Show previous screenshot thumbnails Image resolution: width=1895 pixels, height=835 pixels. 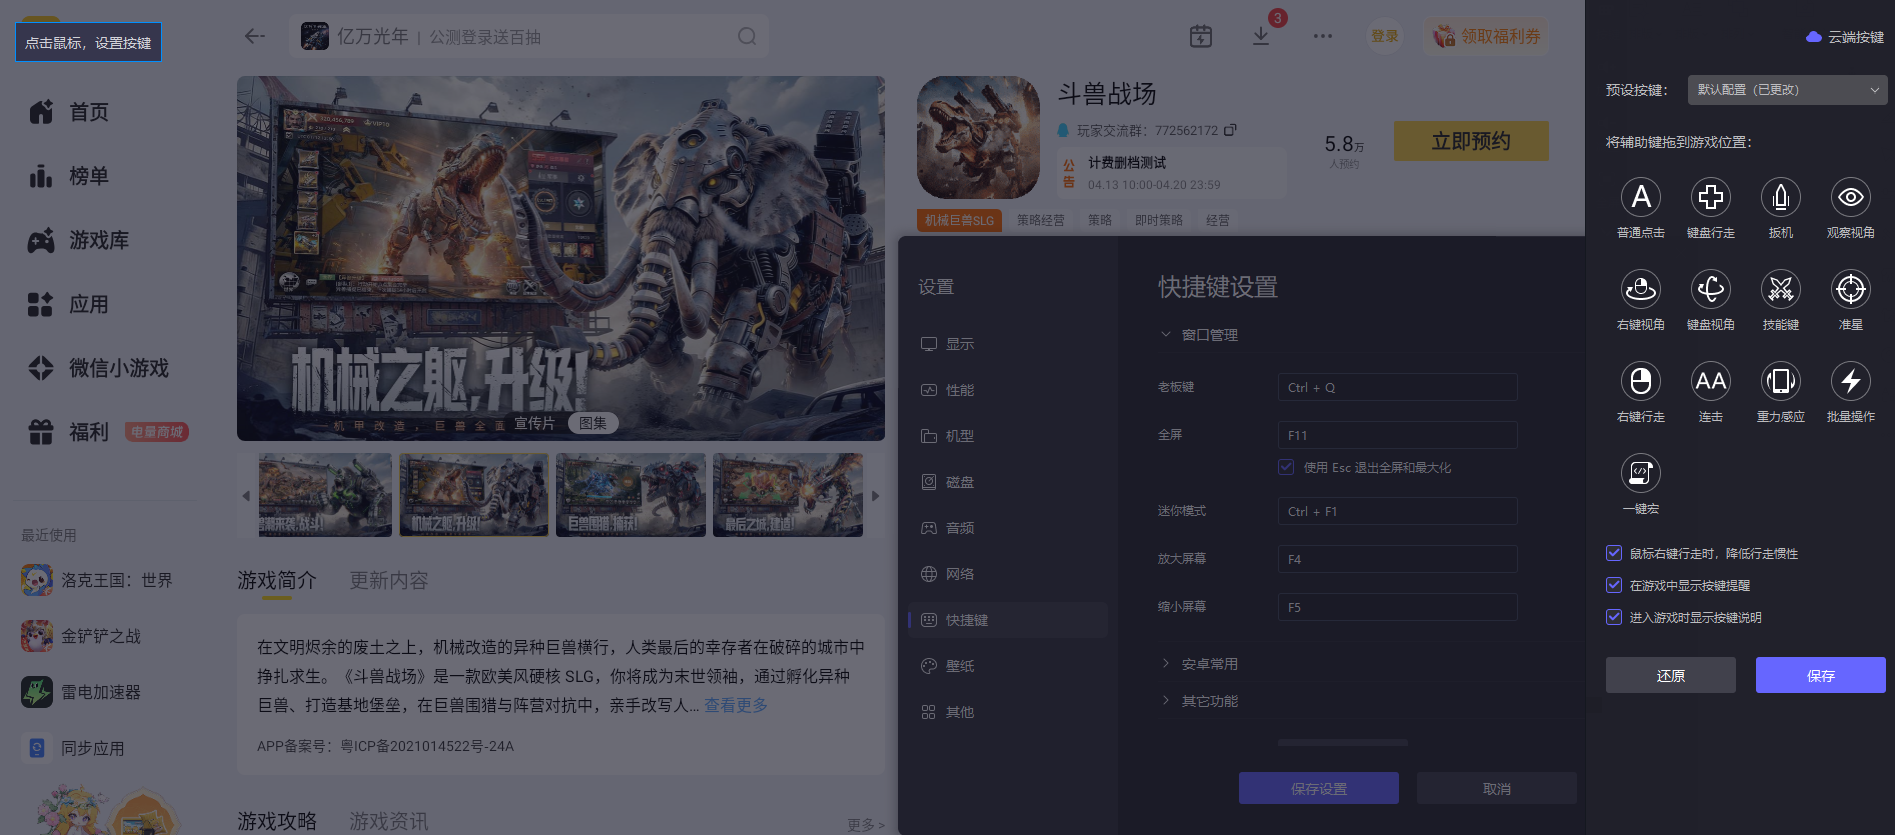tap(246, 496)
